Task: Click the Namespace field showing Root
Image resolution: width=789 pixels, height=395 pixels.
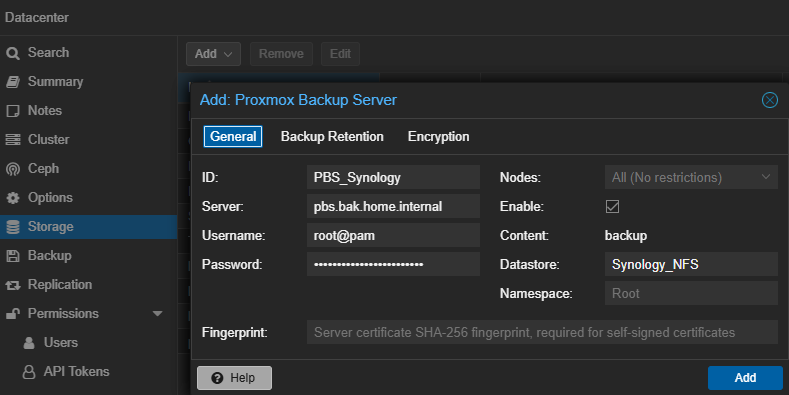Action: [x=691, y=293]
